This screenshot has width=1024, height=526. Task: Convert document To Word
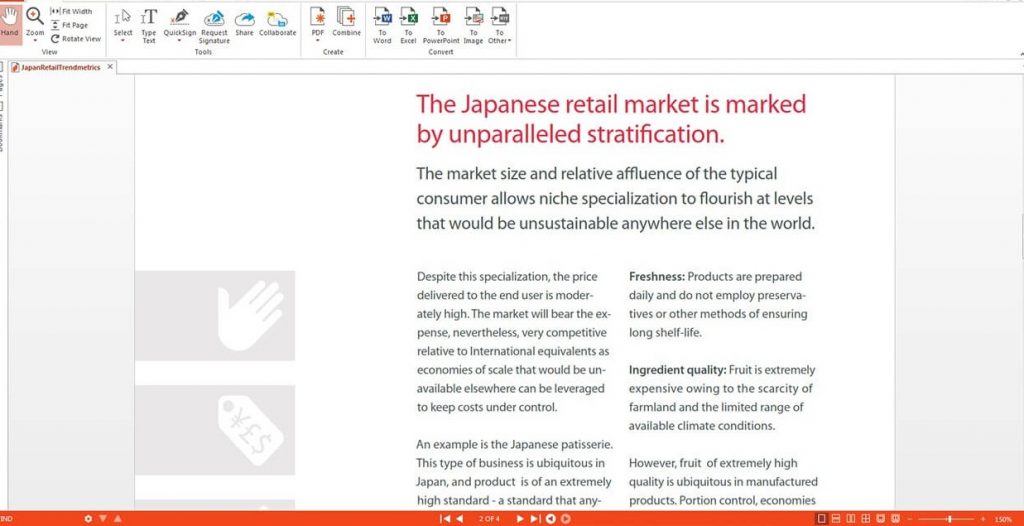click(382, 23)
